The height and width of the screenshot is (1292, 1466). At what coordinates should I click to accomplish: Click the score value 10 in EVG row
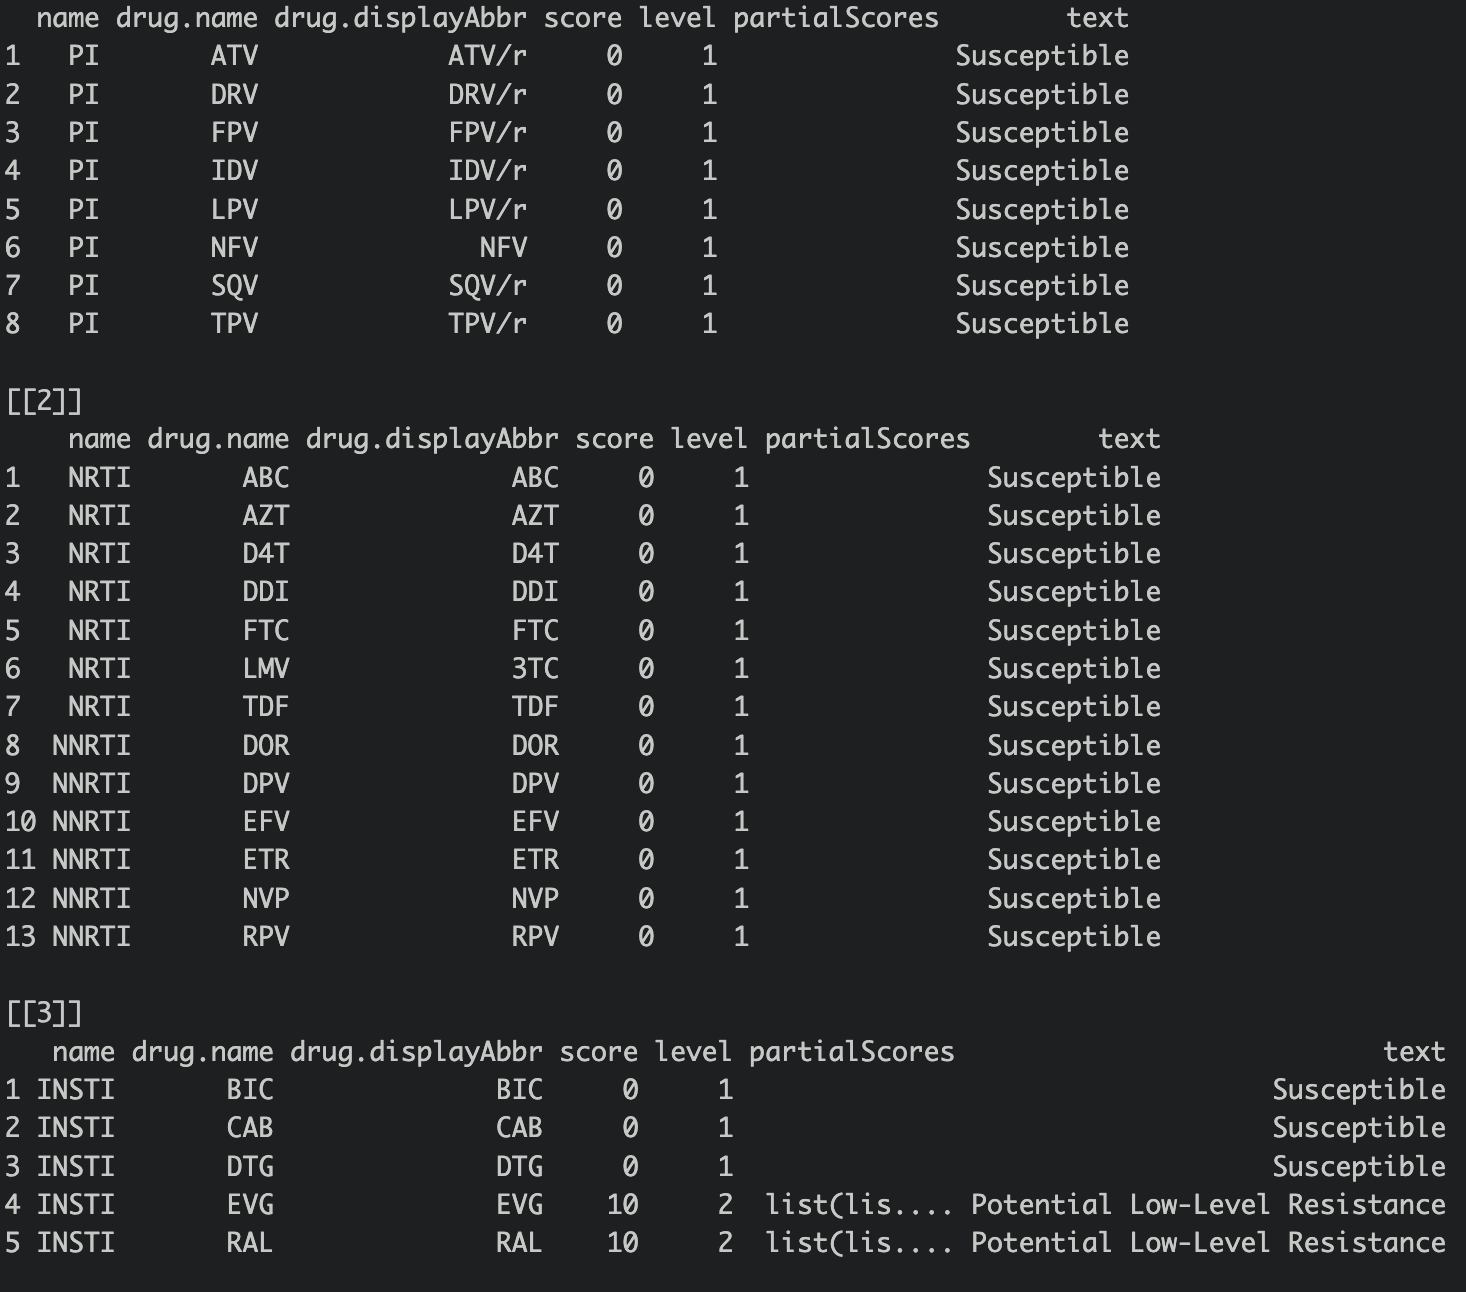coord(622,1205)
